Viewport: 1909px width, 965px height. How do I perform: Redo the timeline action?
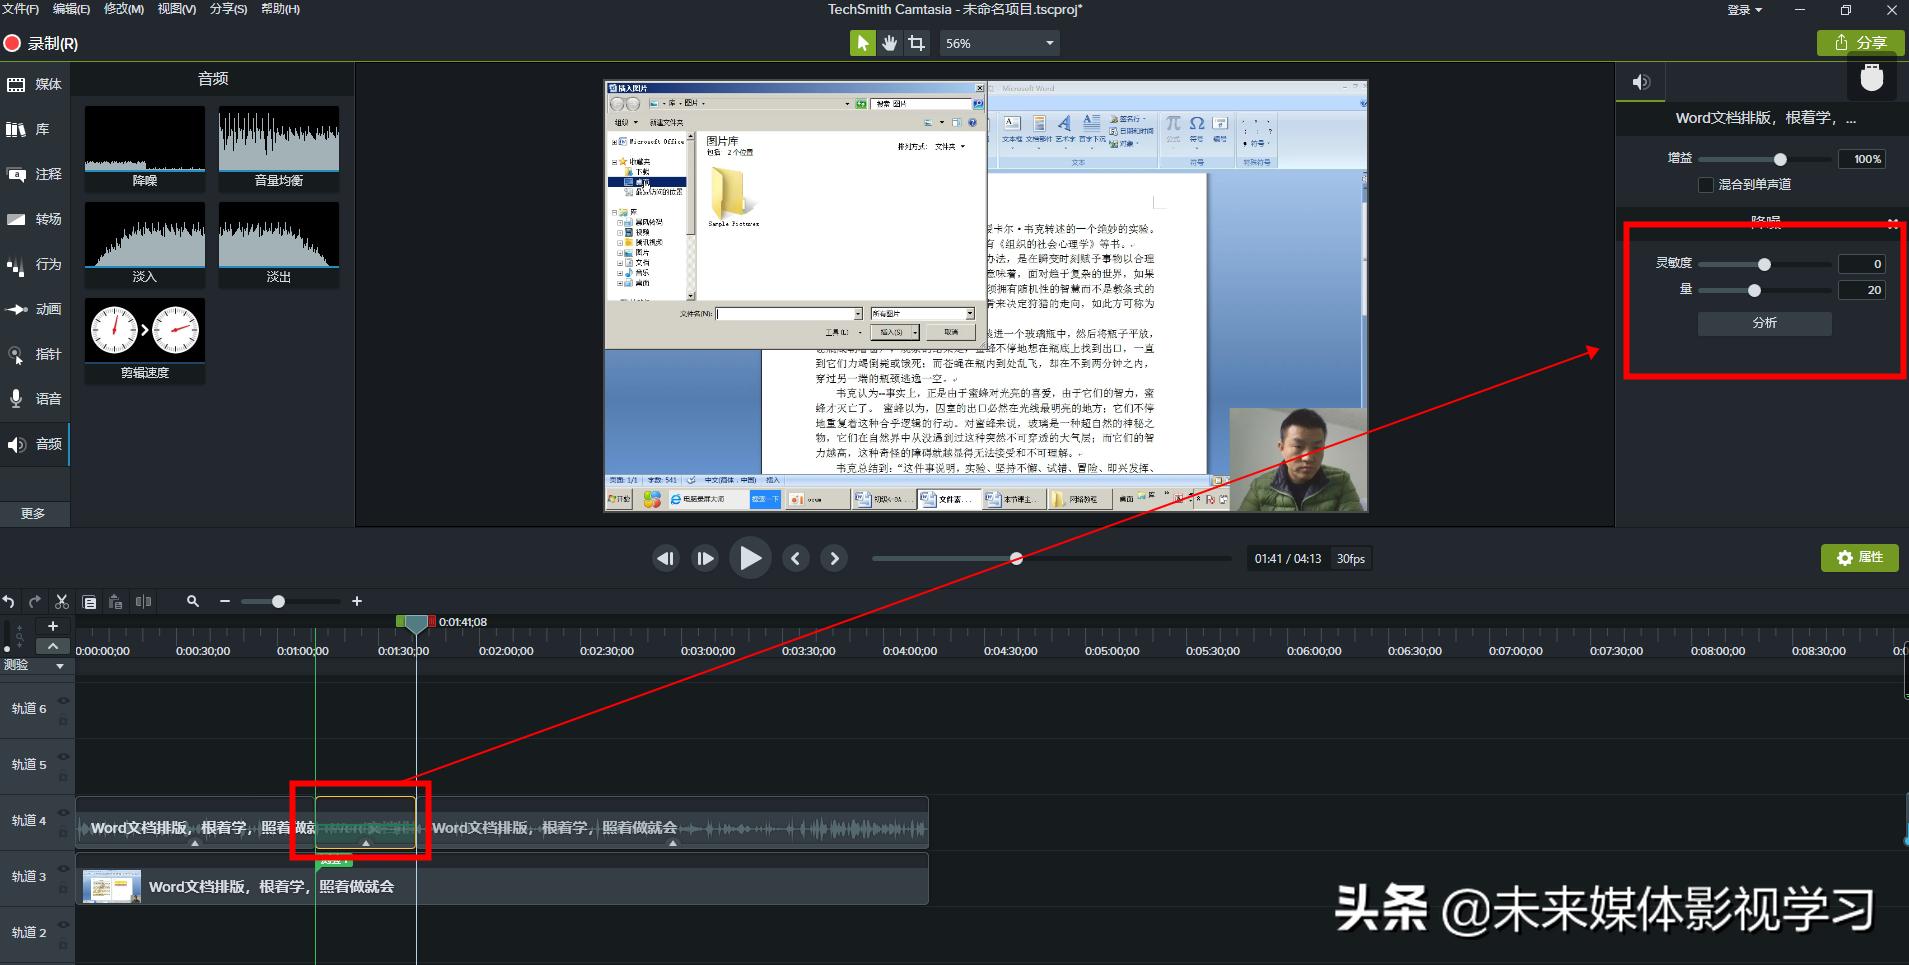(35, 602)
